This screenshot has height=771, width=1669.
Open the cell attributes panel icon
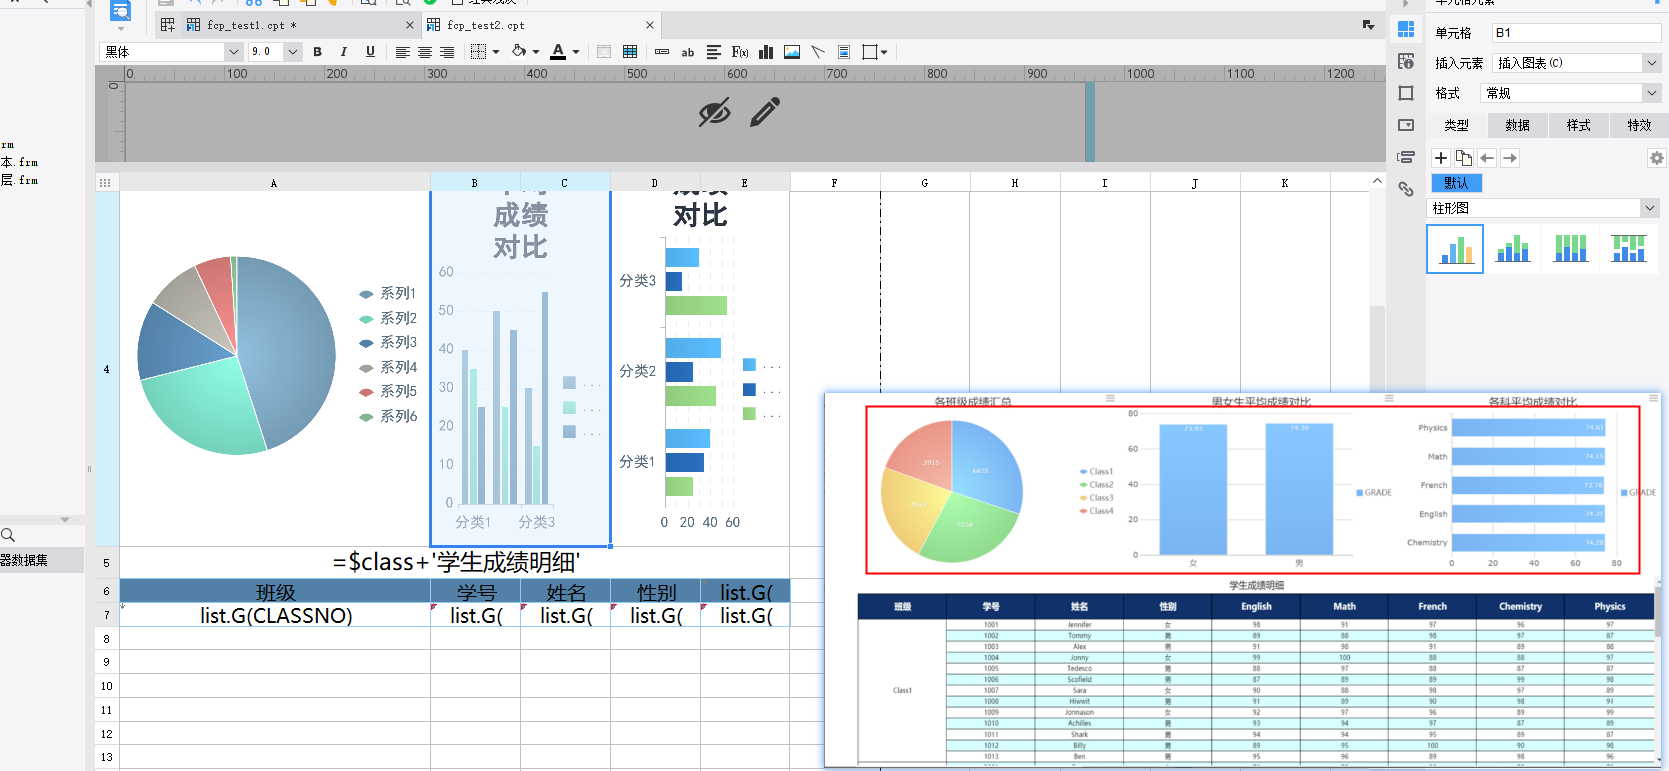[x=1406, y=61]
